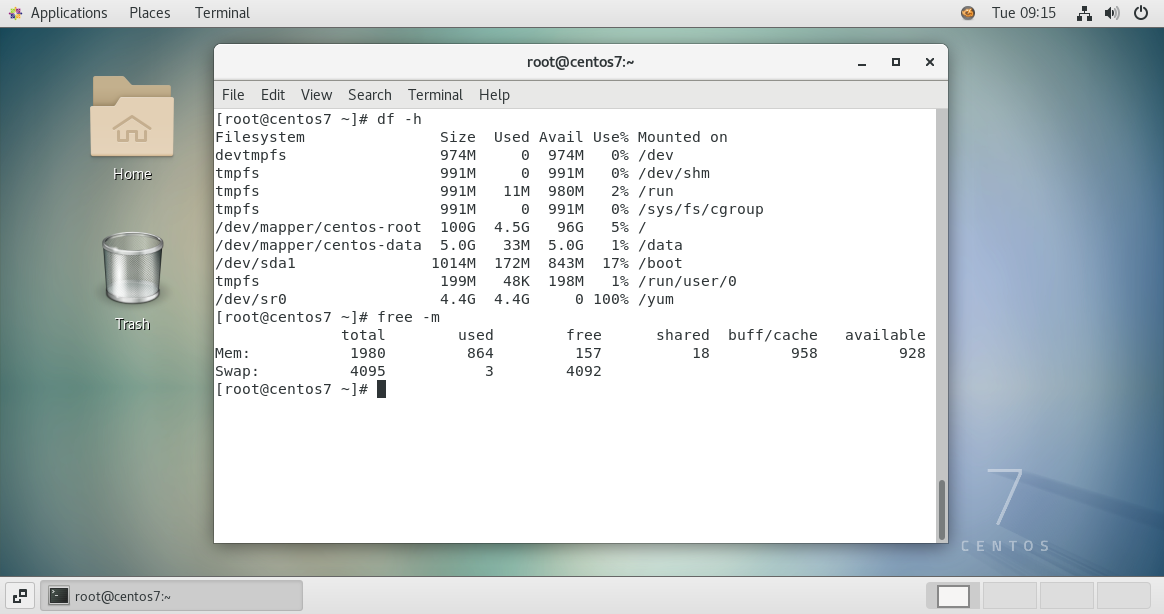Click the 'Swap:' row label
This screenshot has width=1164, height=614.
click(238, 371)
